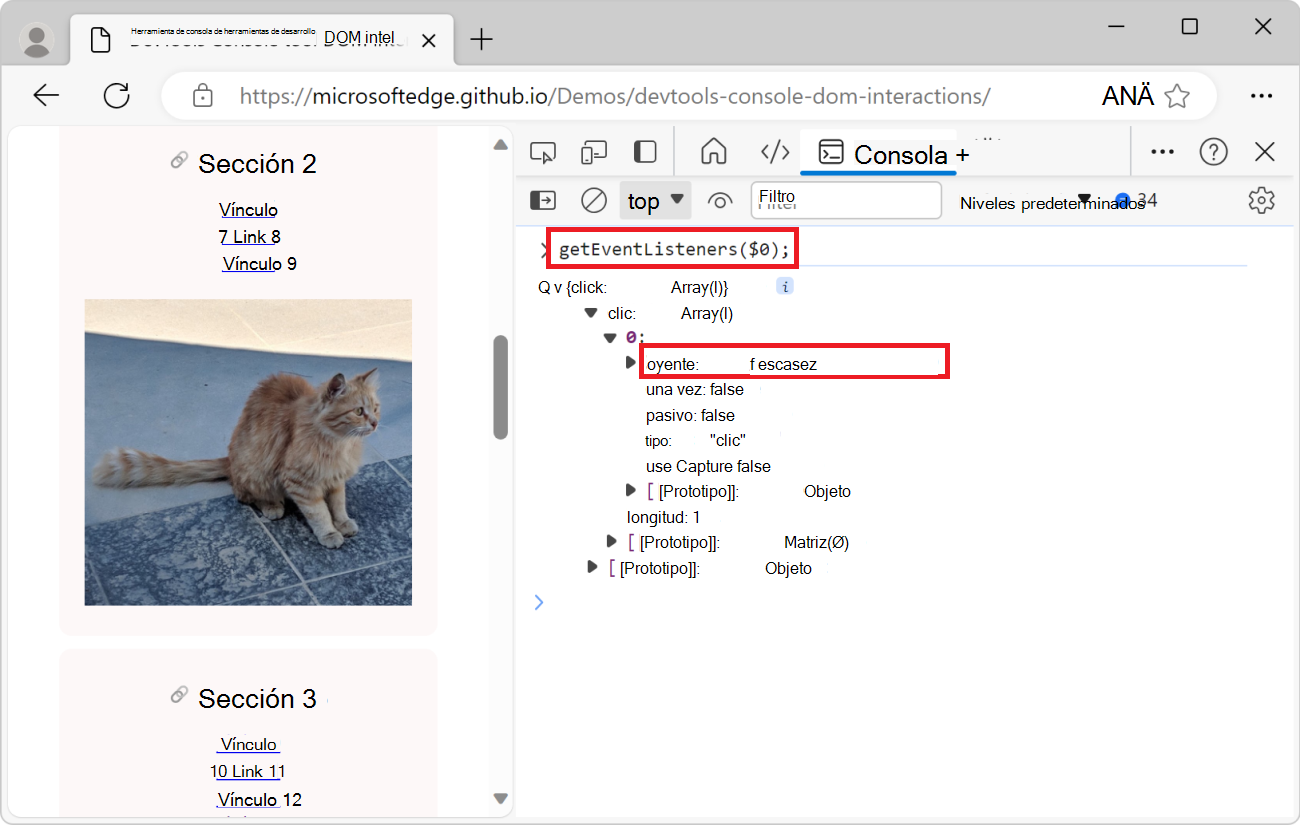Open the top frame context dropdown

coord(655,200)
